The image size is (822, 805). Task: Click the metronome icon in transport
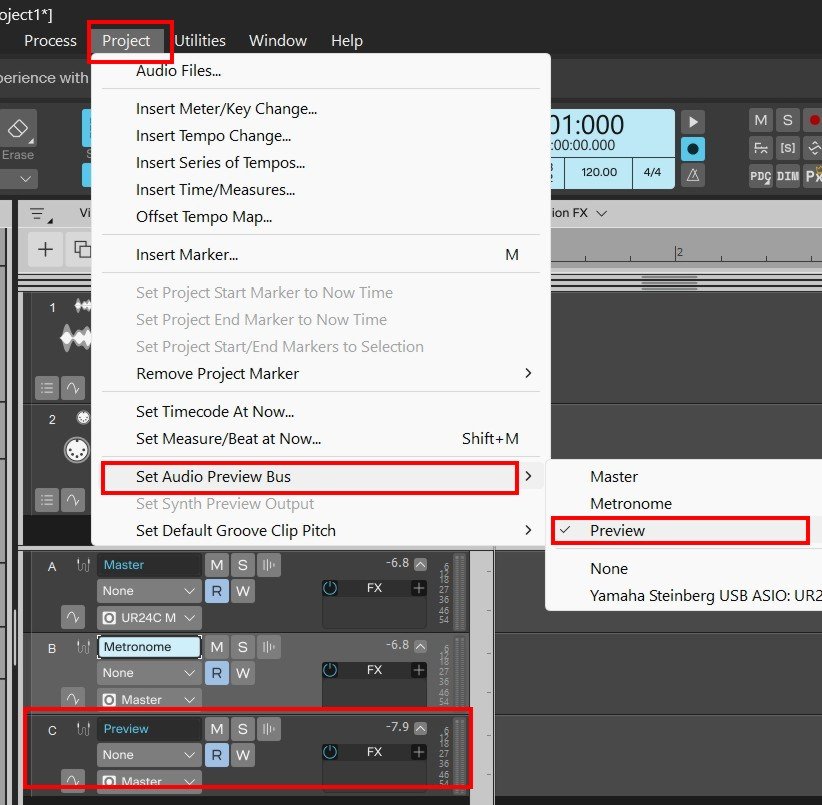pyautogui.click(x=692, y=174)
